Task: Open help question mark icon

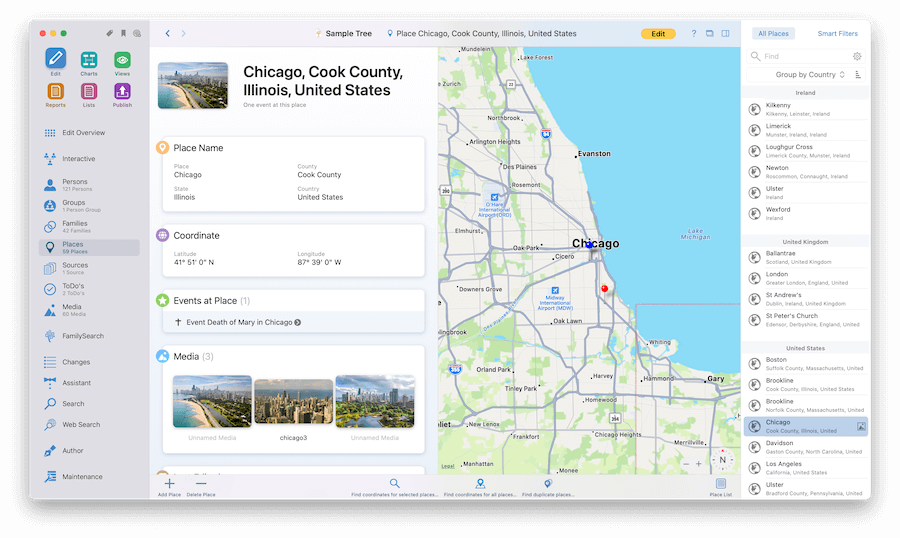Action: click(693, 33)
